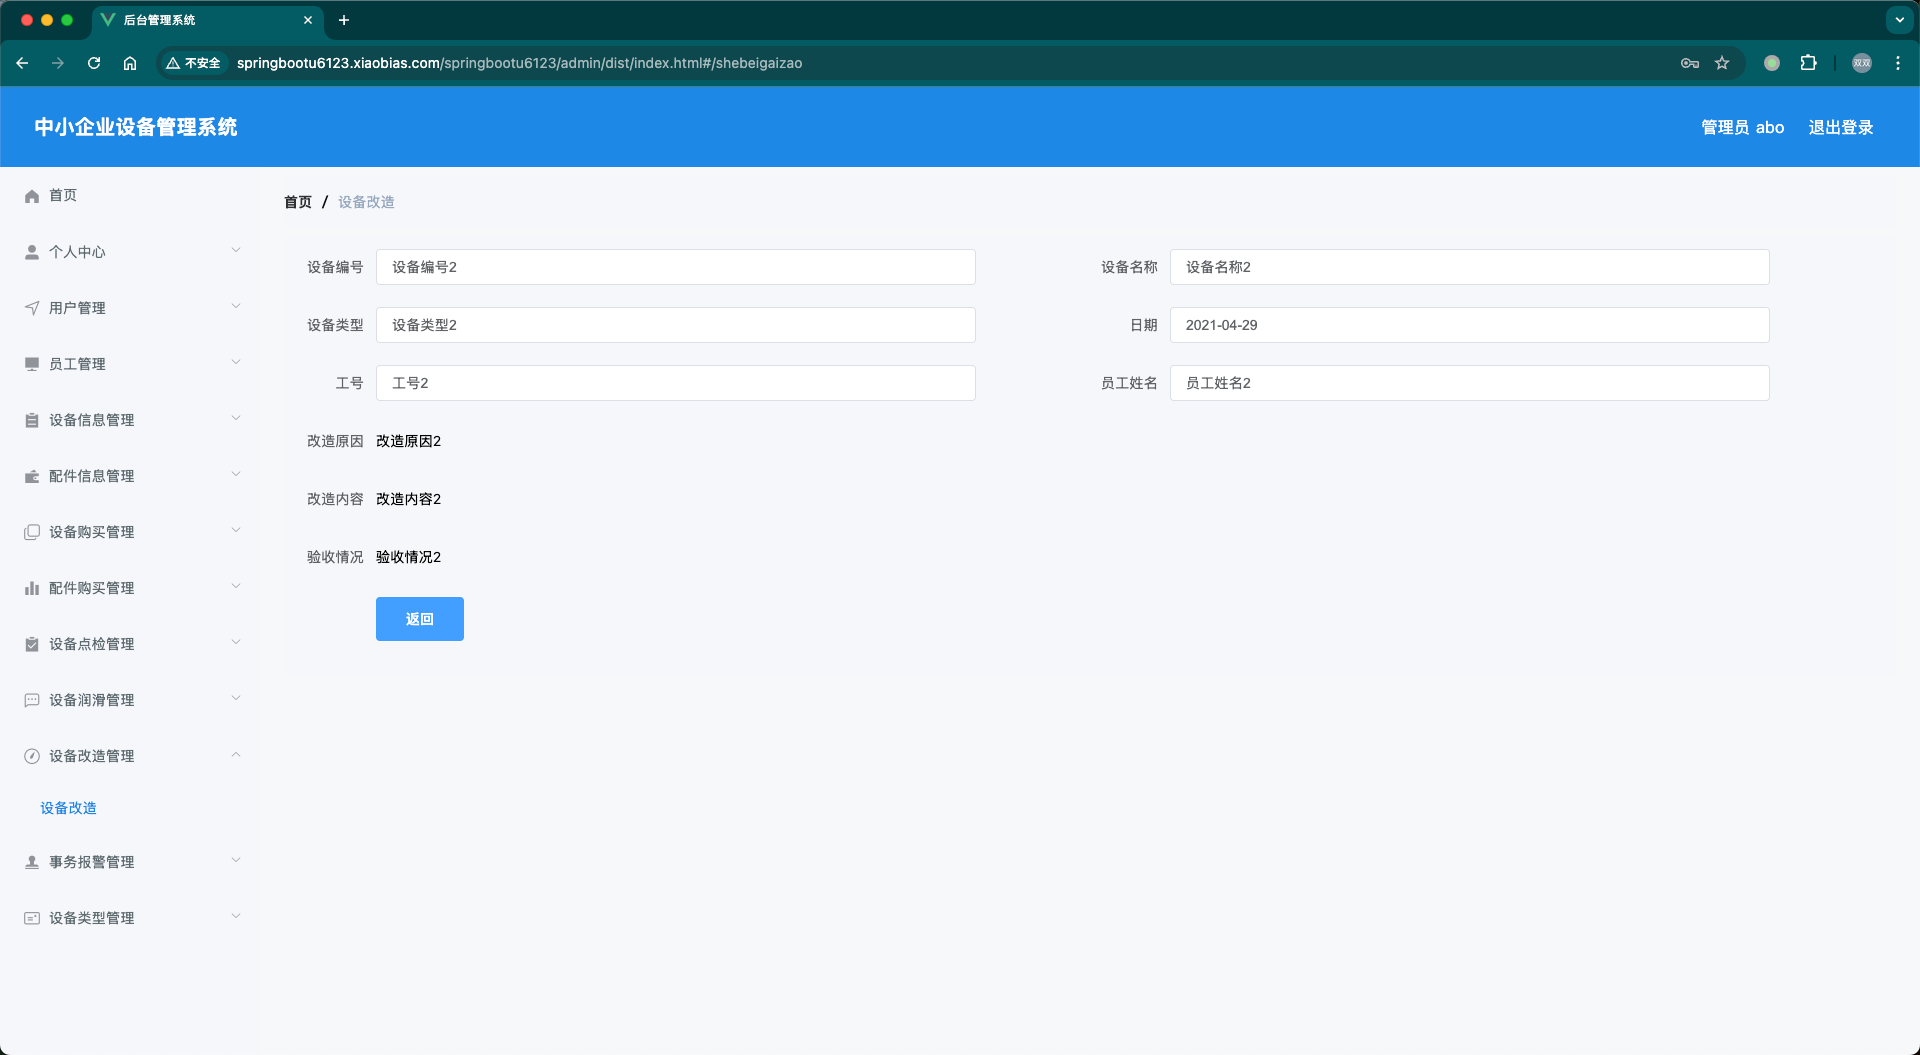Open the 用户管理 sidebar menu
The image size is (1920, 1055).
130,308
